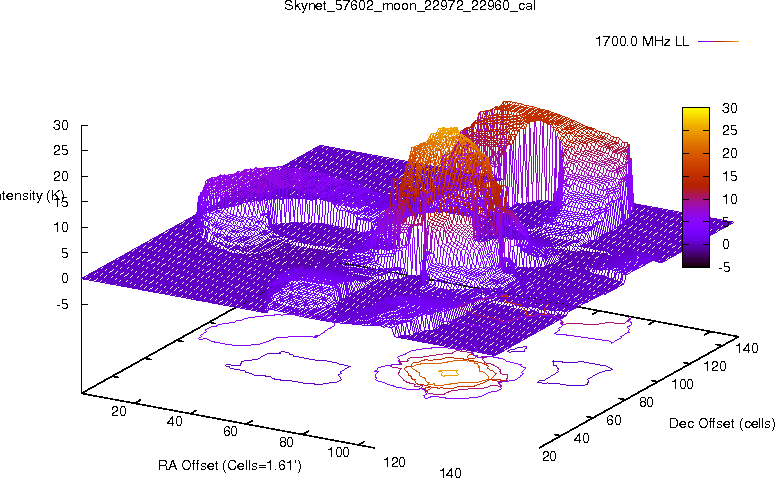The width and height of the screenshot is (775, 478).
Task: Click Dec Offset axis tick 120
Action: point(715,366)
